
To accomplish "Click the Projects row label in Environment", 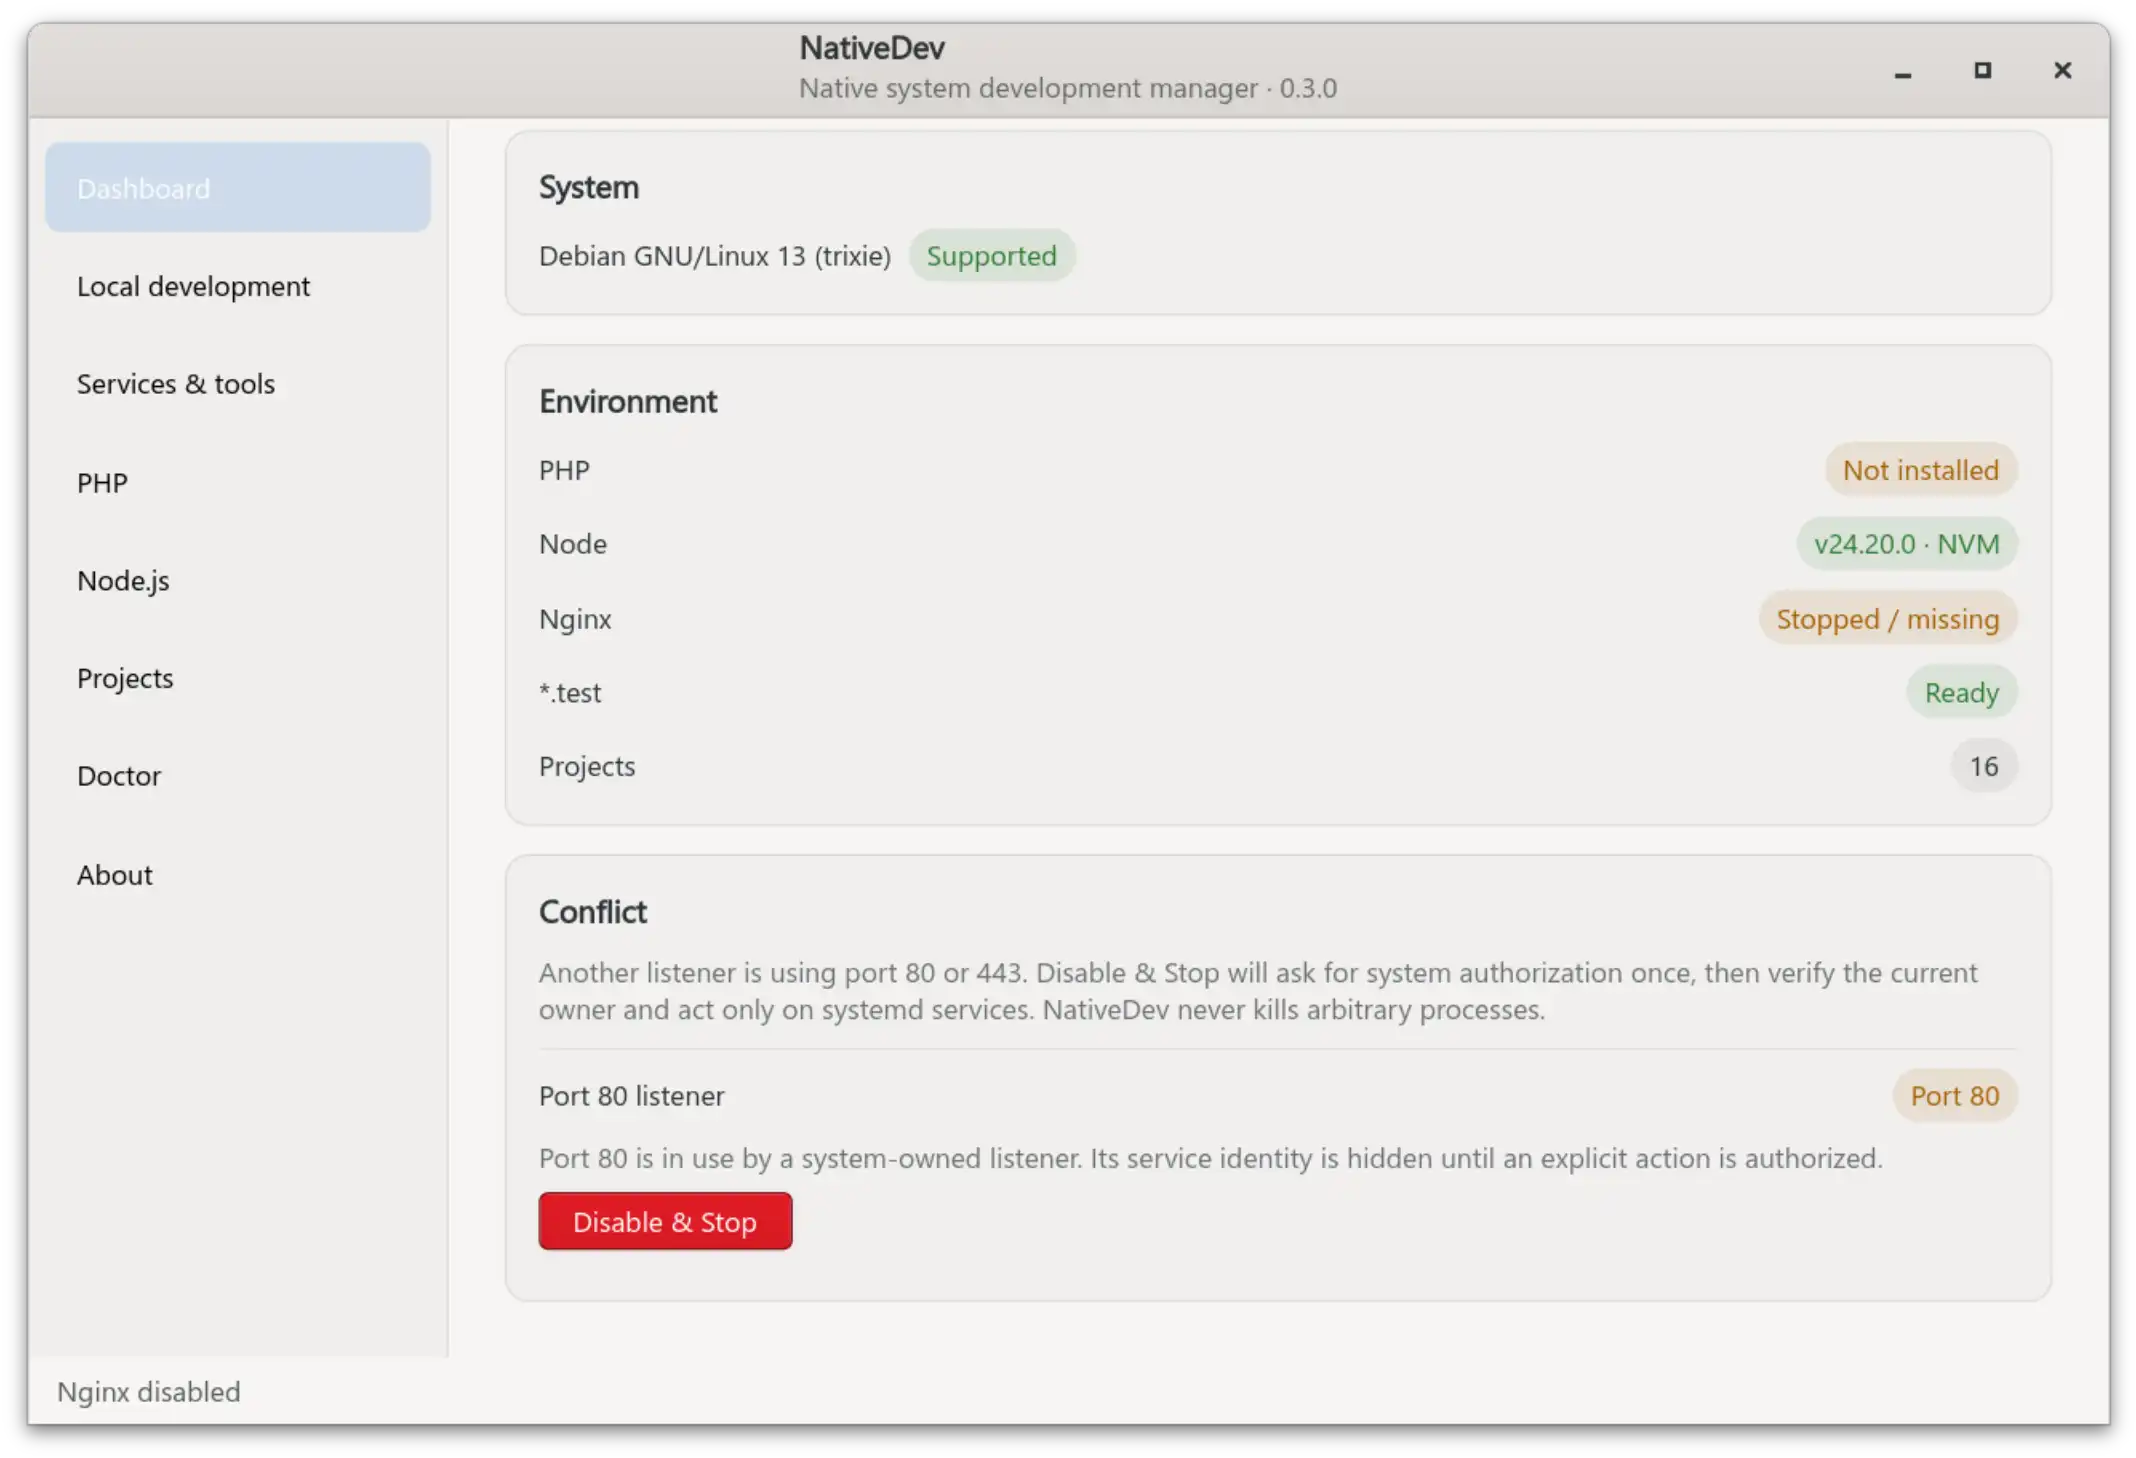I will pyautogui.click(x=587, y=766).
